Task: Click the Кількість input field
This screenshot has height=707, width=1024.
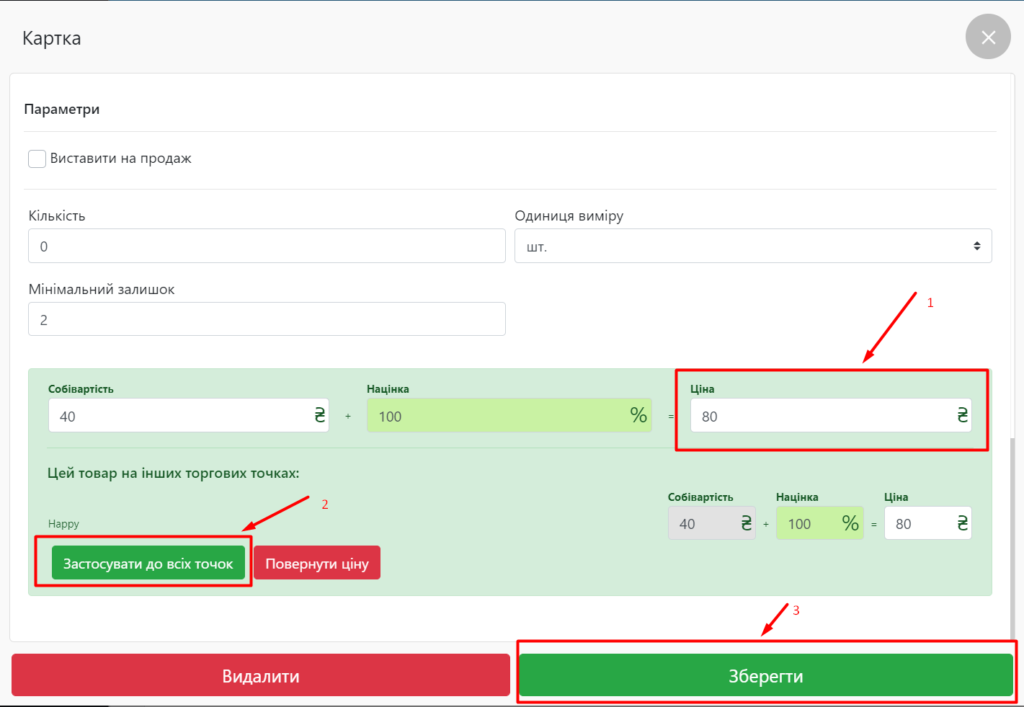Action: (267, 246)
